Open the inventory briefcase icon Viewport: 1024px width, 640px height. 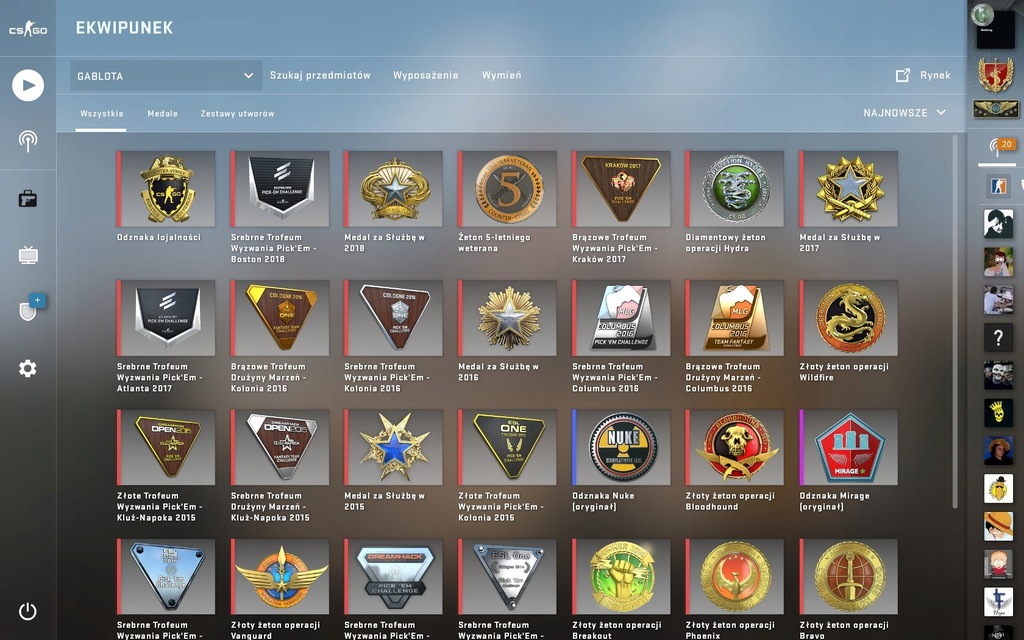[28, 199]
